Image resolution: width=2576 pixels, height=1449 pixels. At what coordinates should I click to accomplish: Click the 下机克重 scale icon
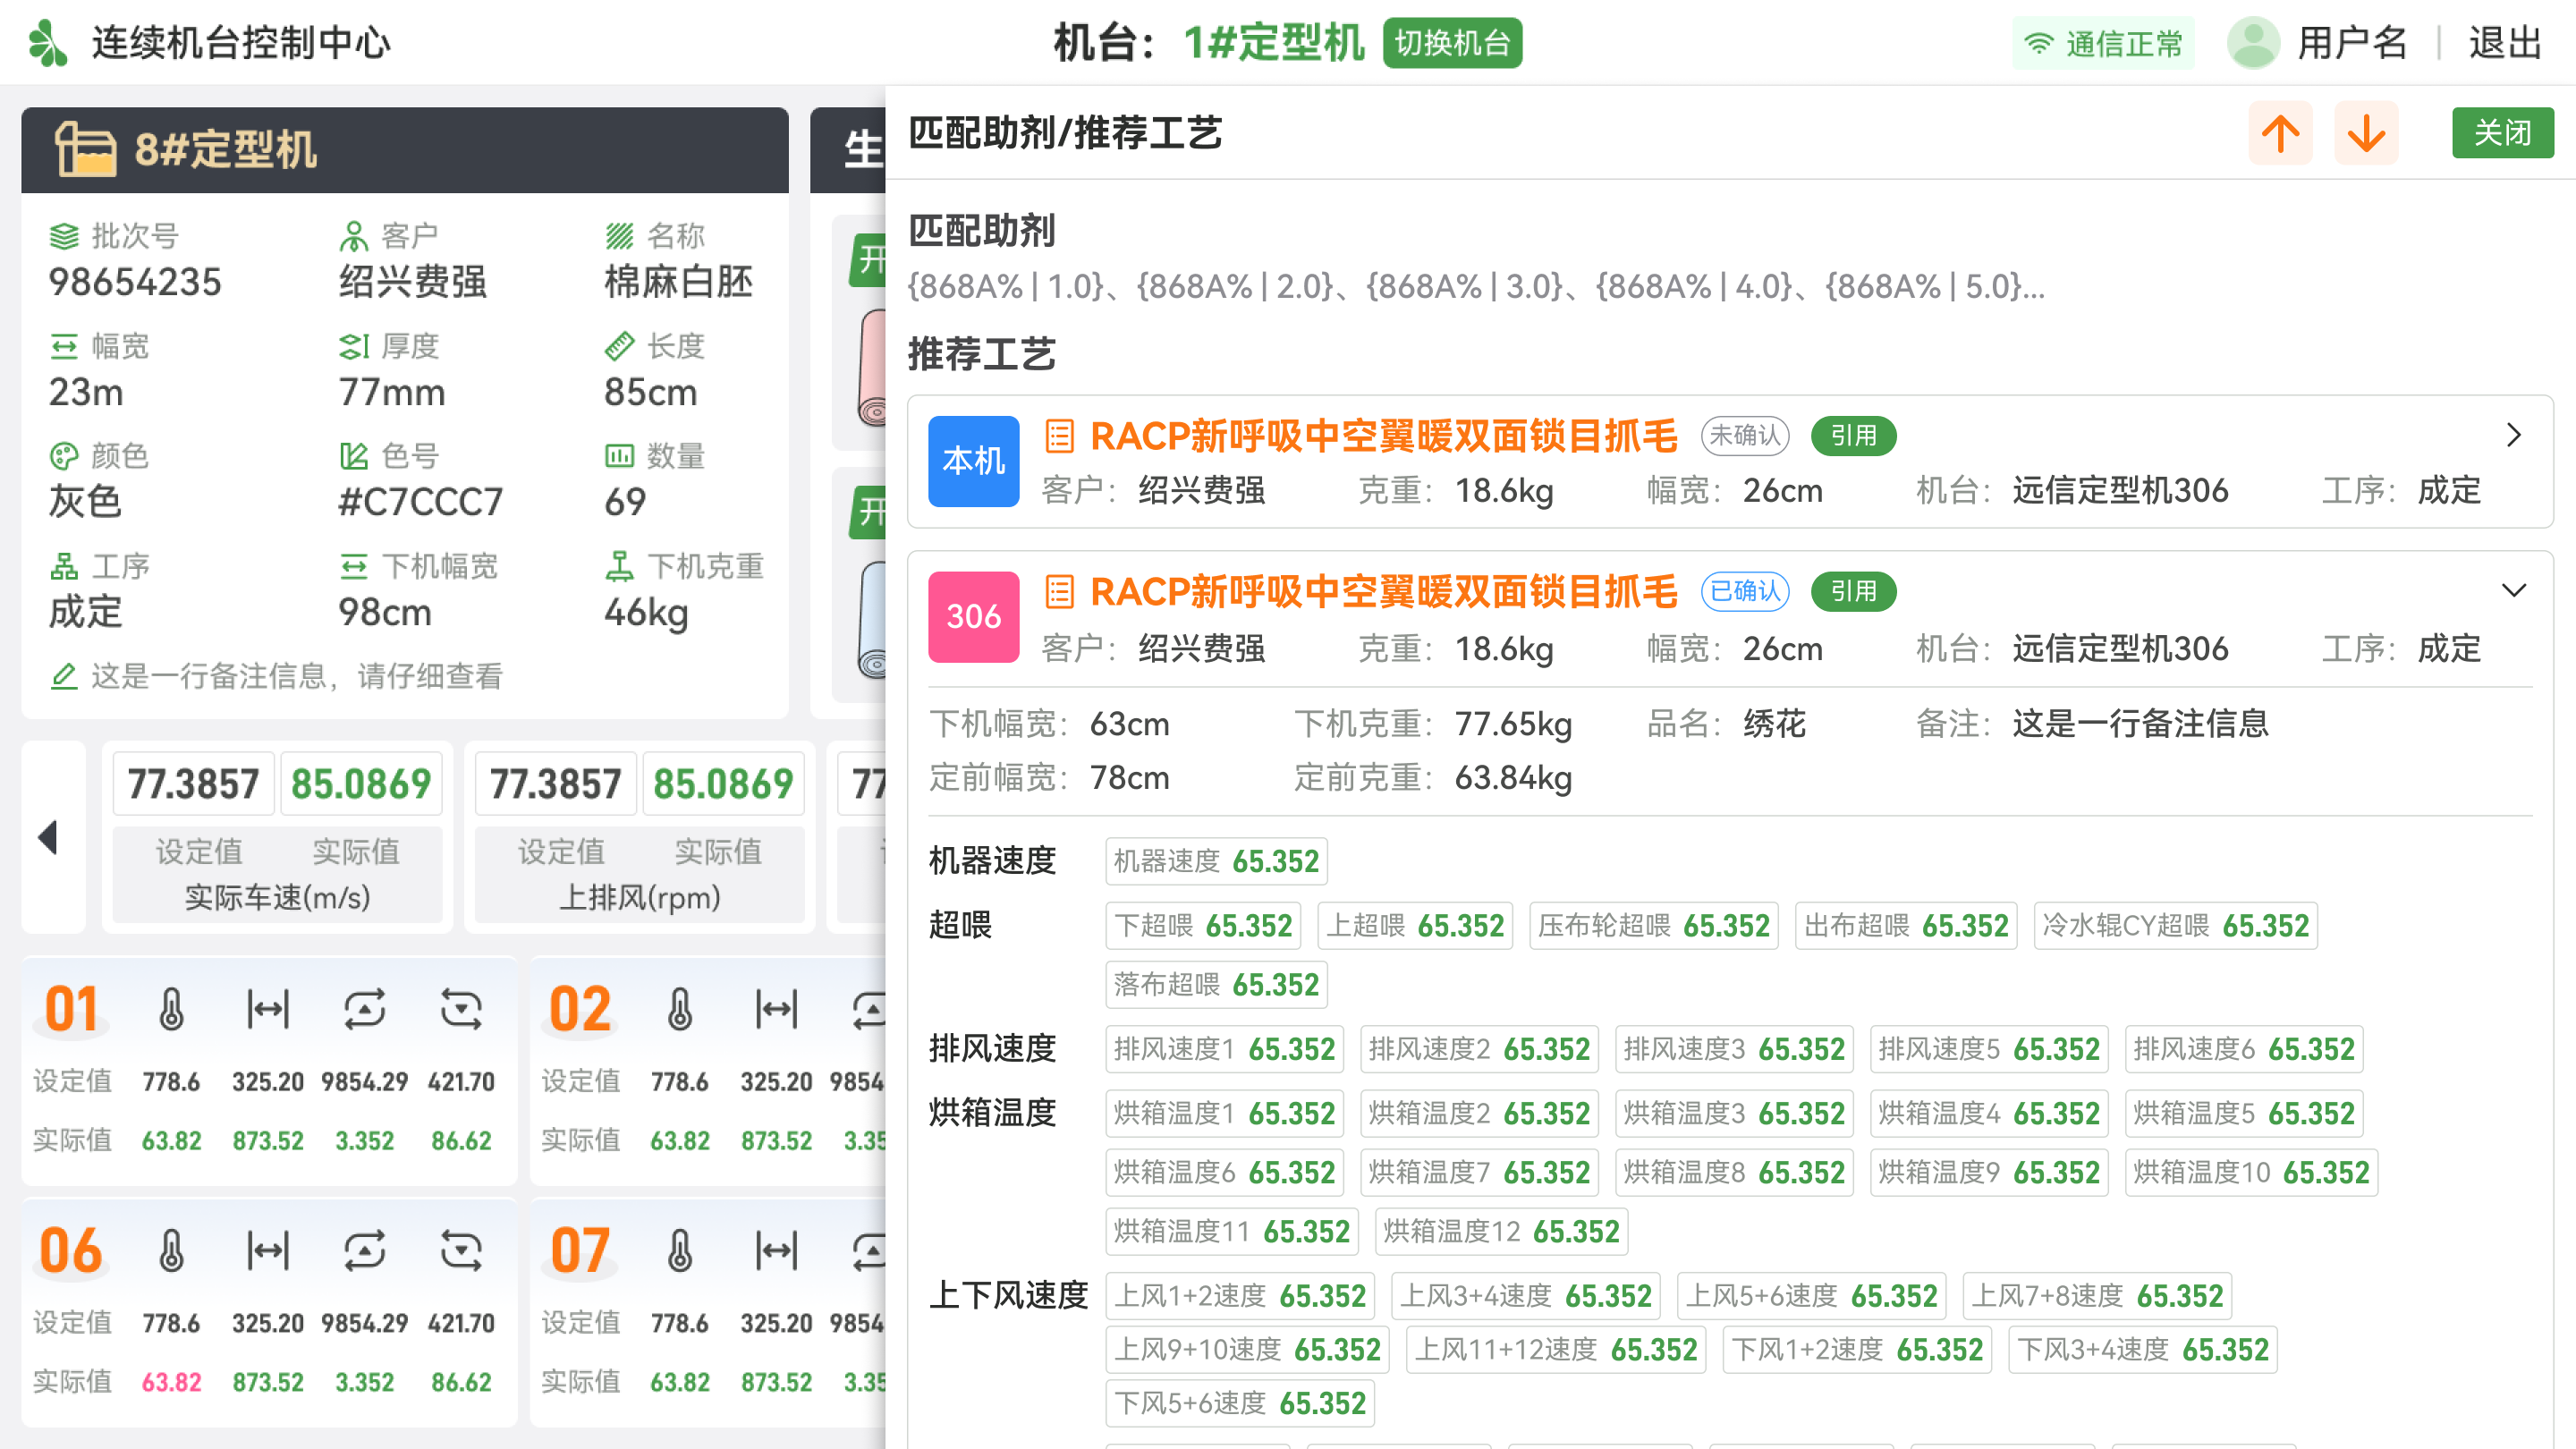tap(619, 567)
